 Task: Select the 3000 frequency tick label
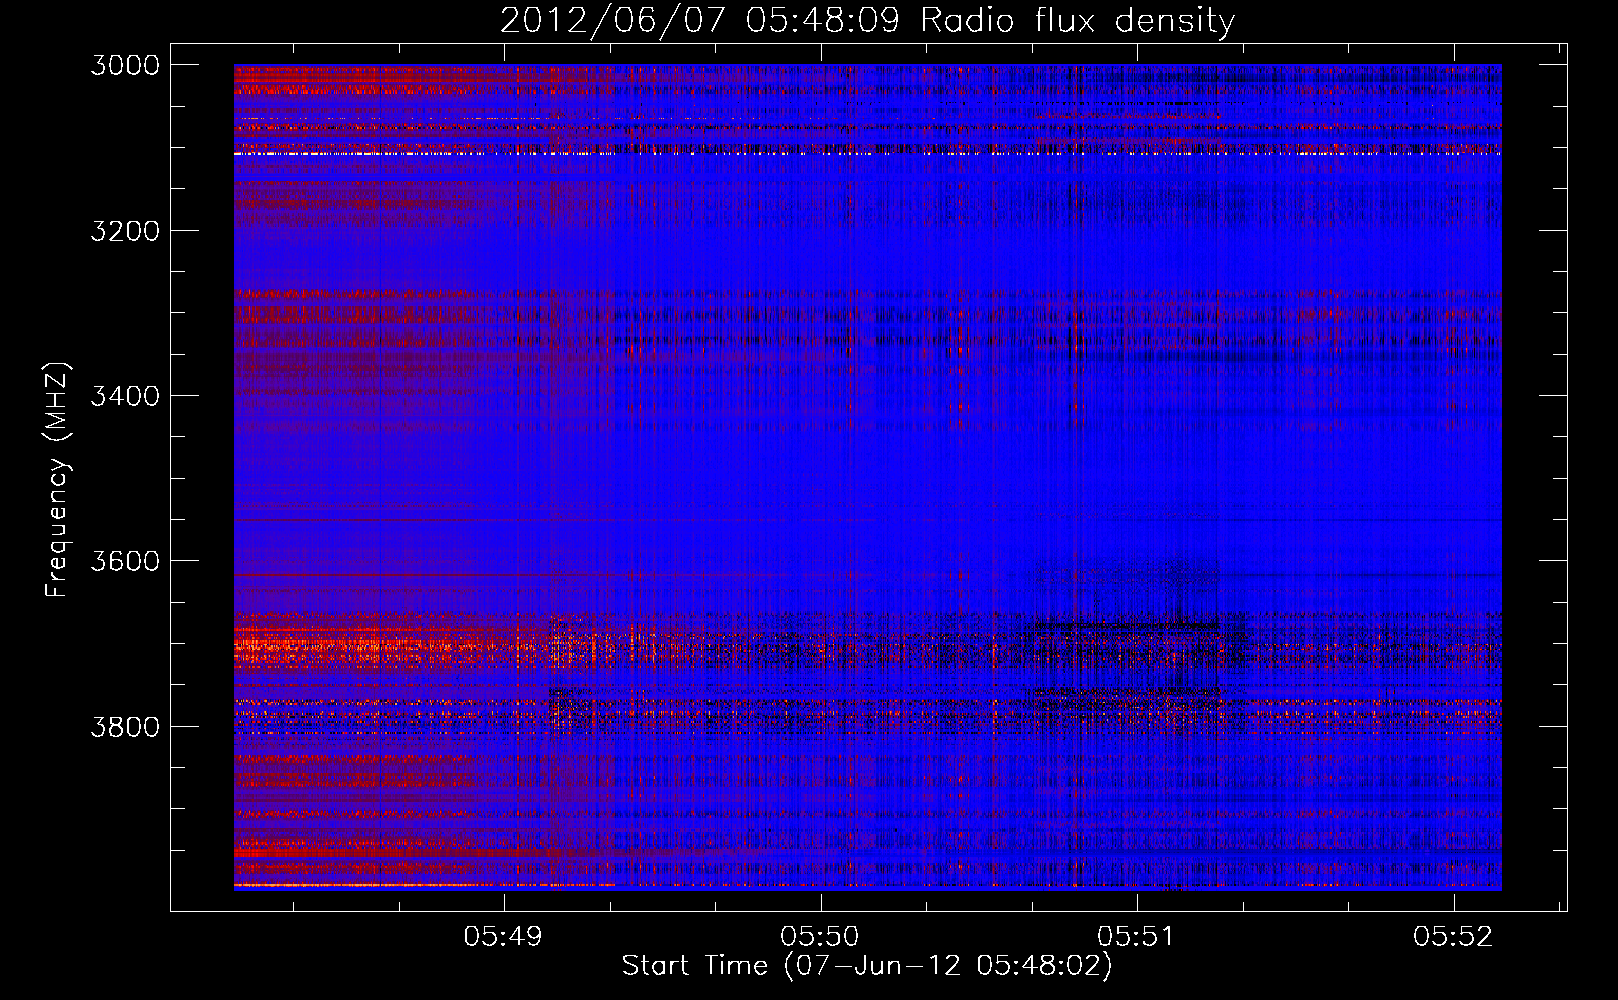[125, 65]
